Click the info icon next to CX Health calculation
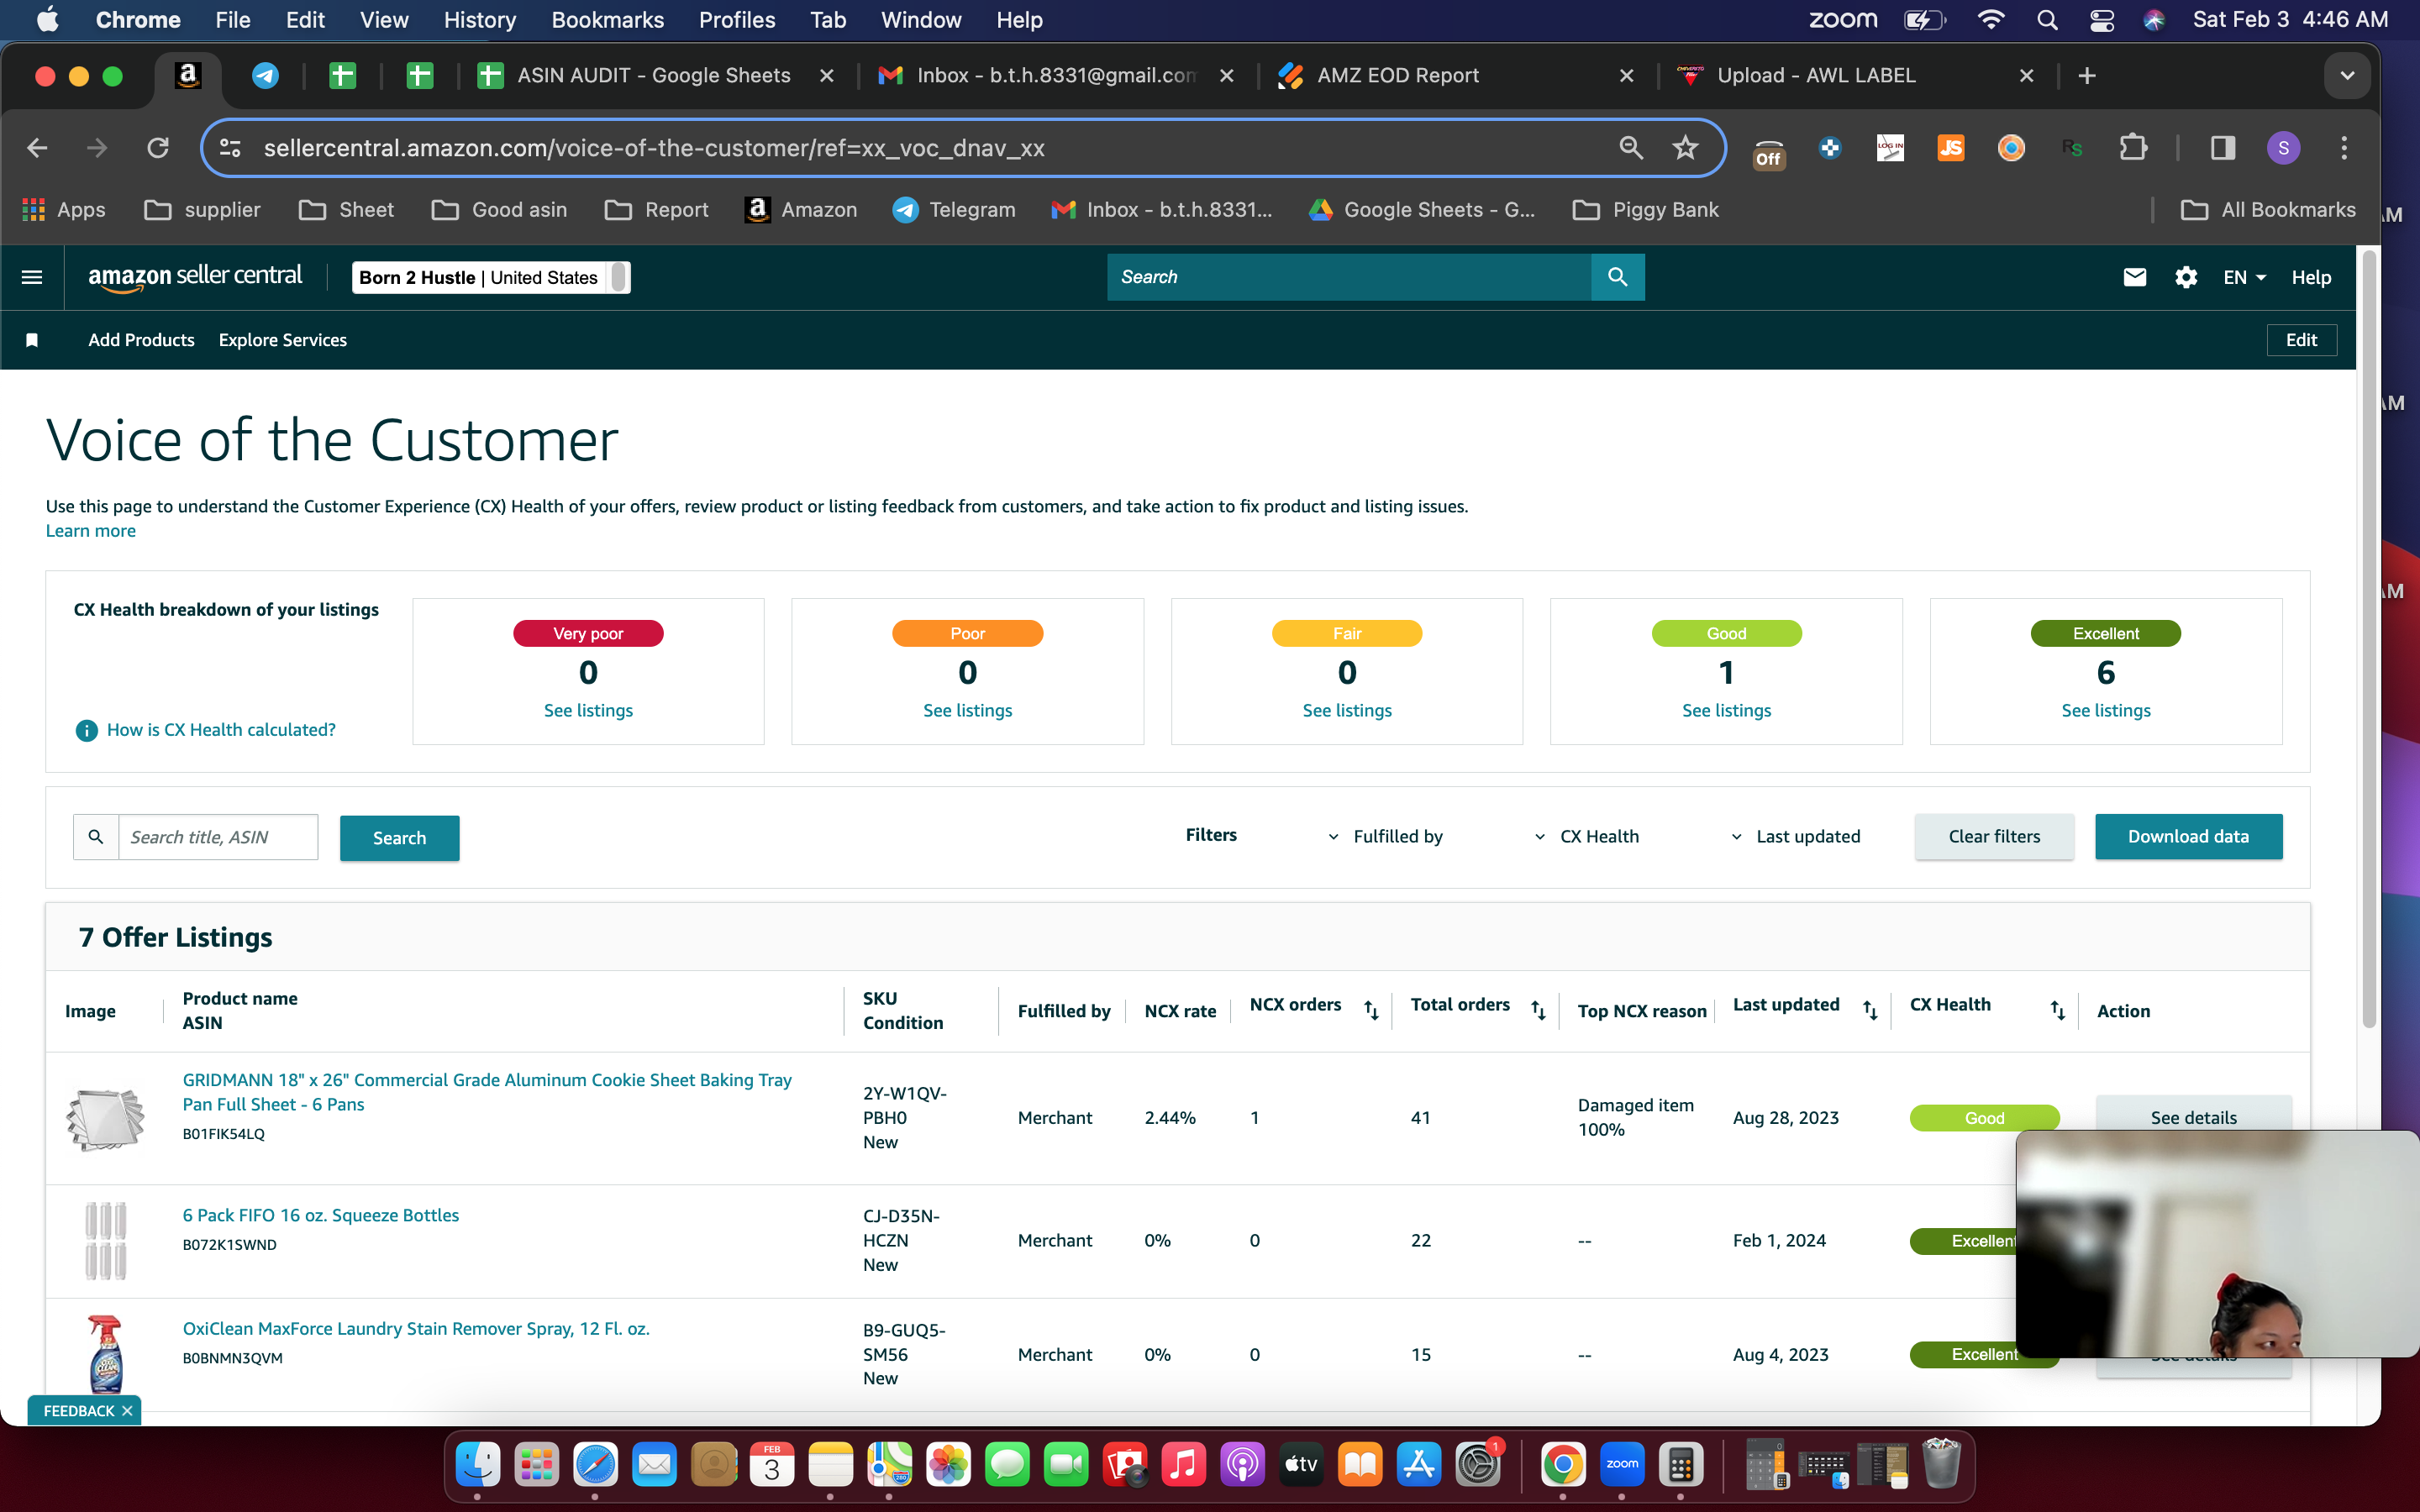Screen dimensions: 2420x1512 [87, 730]
